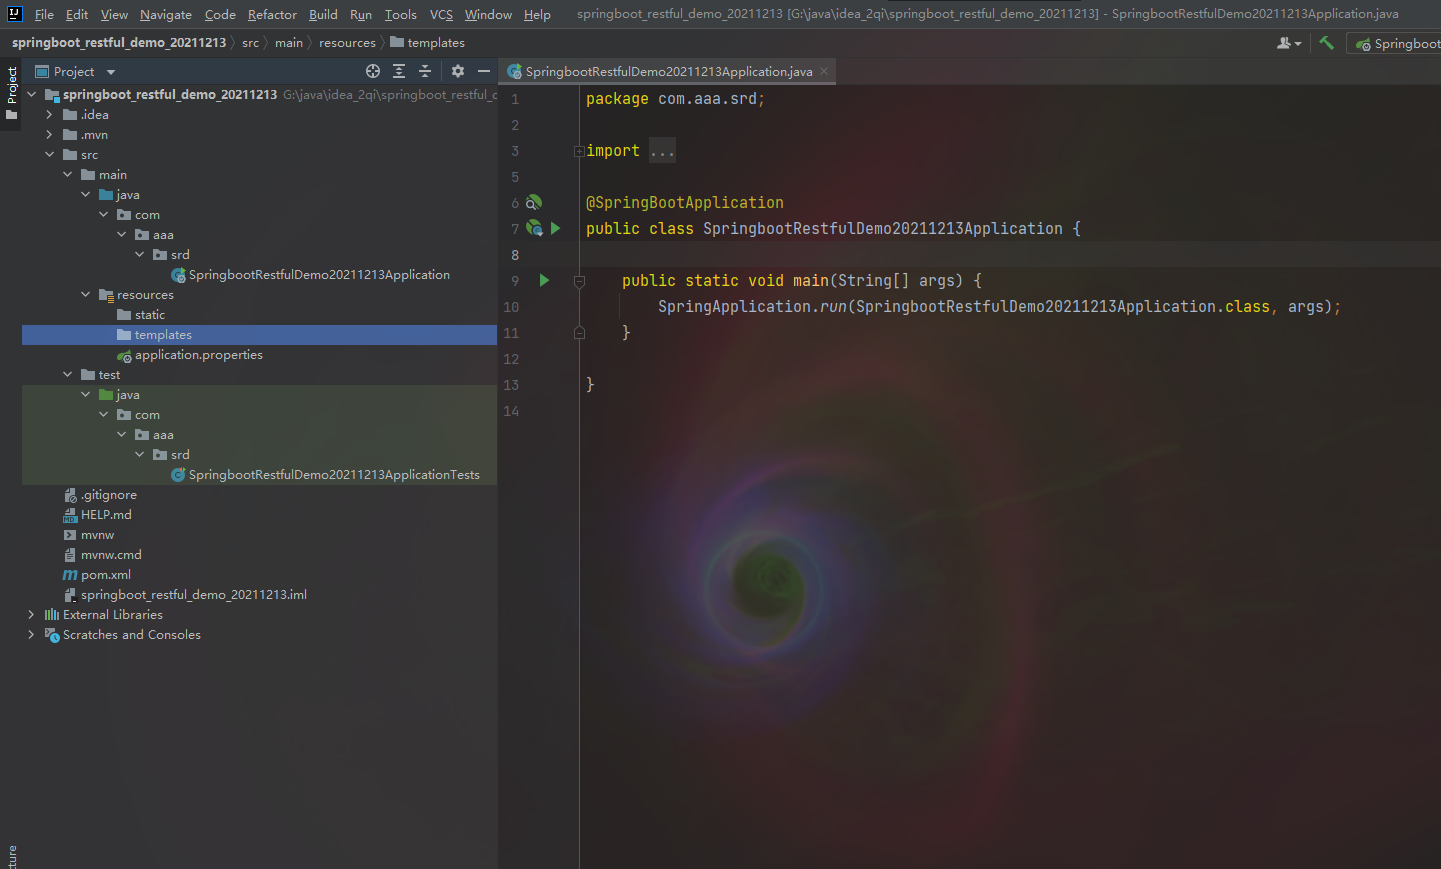Collapse the resources folder
The width and height of the screenshot is (1441, 869).
[x=85, y=295]
